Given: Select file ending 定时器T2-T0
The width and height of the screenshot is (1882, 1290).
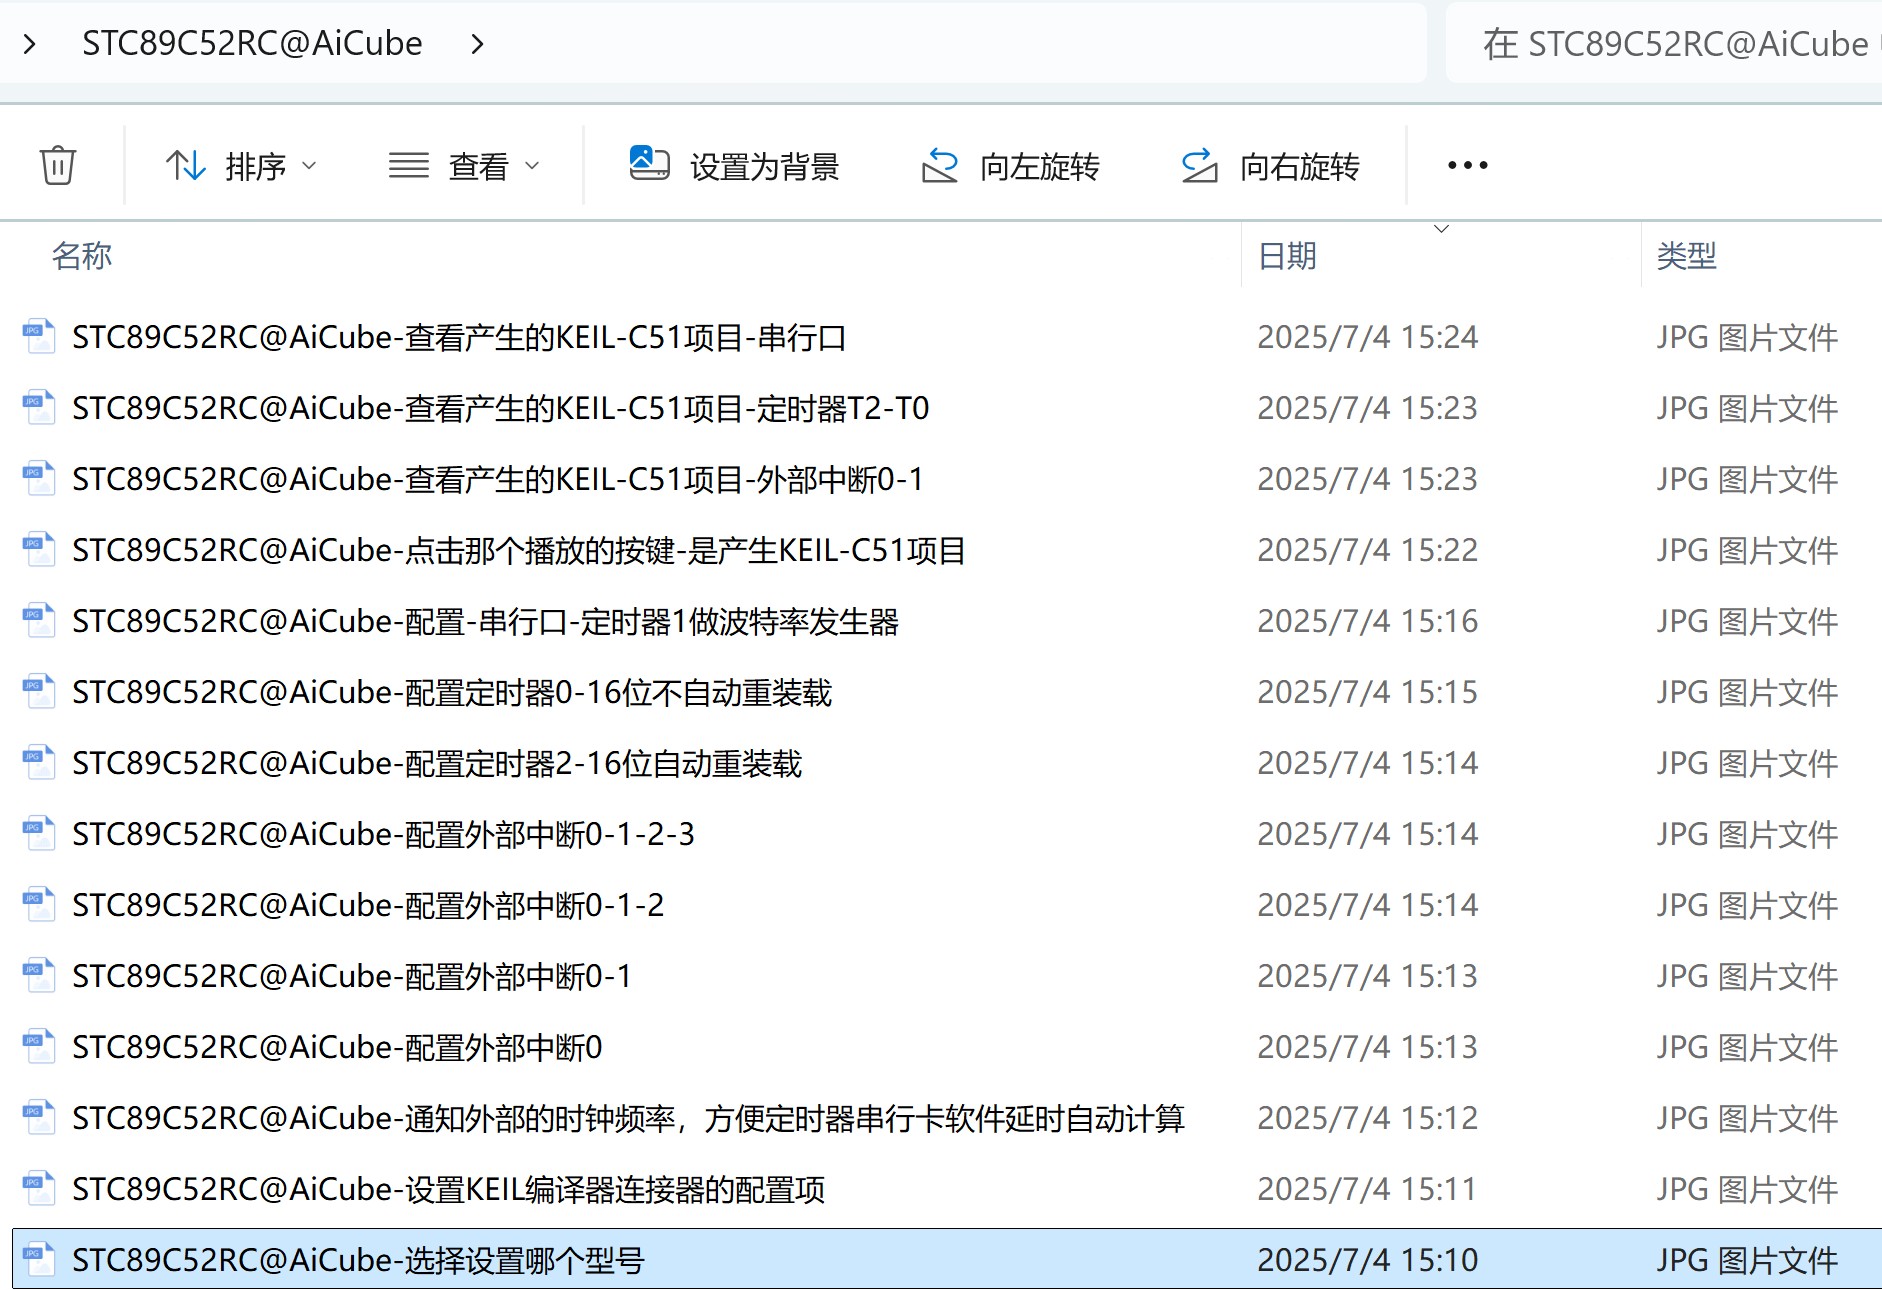Looking at the screenshot, I should [500, 409].
